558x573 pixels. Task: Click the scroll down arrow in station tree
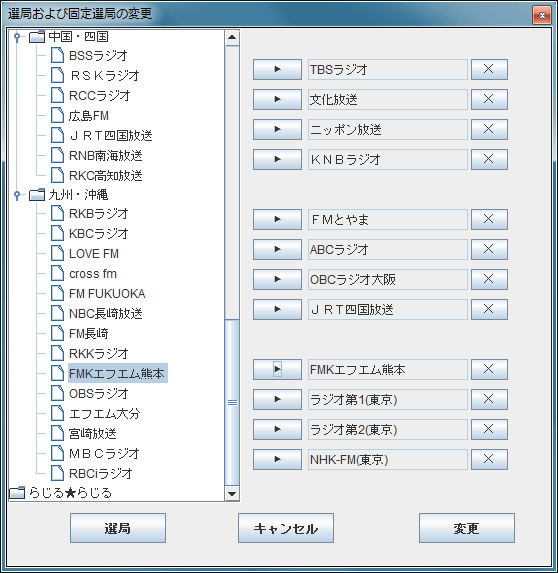(232, 494)
